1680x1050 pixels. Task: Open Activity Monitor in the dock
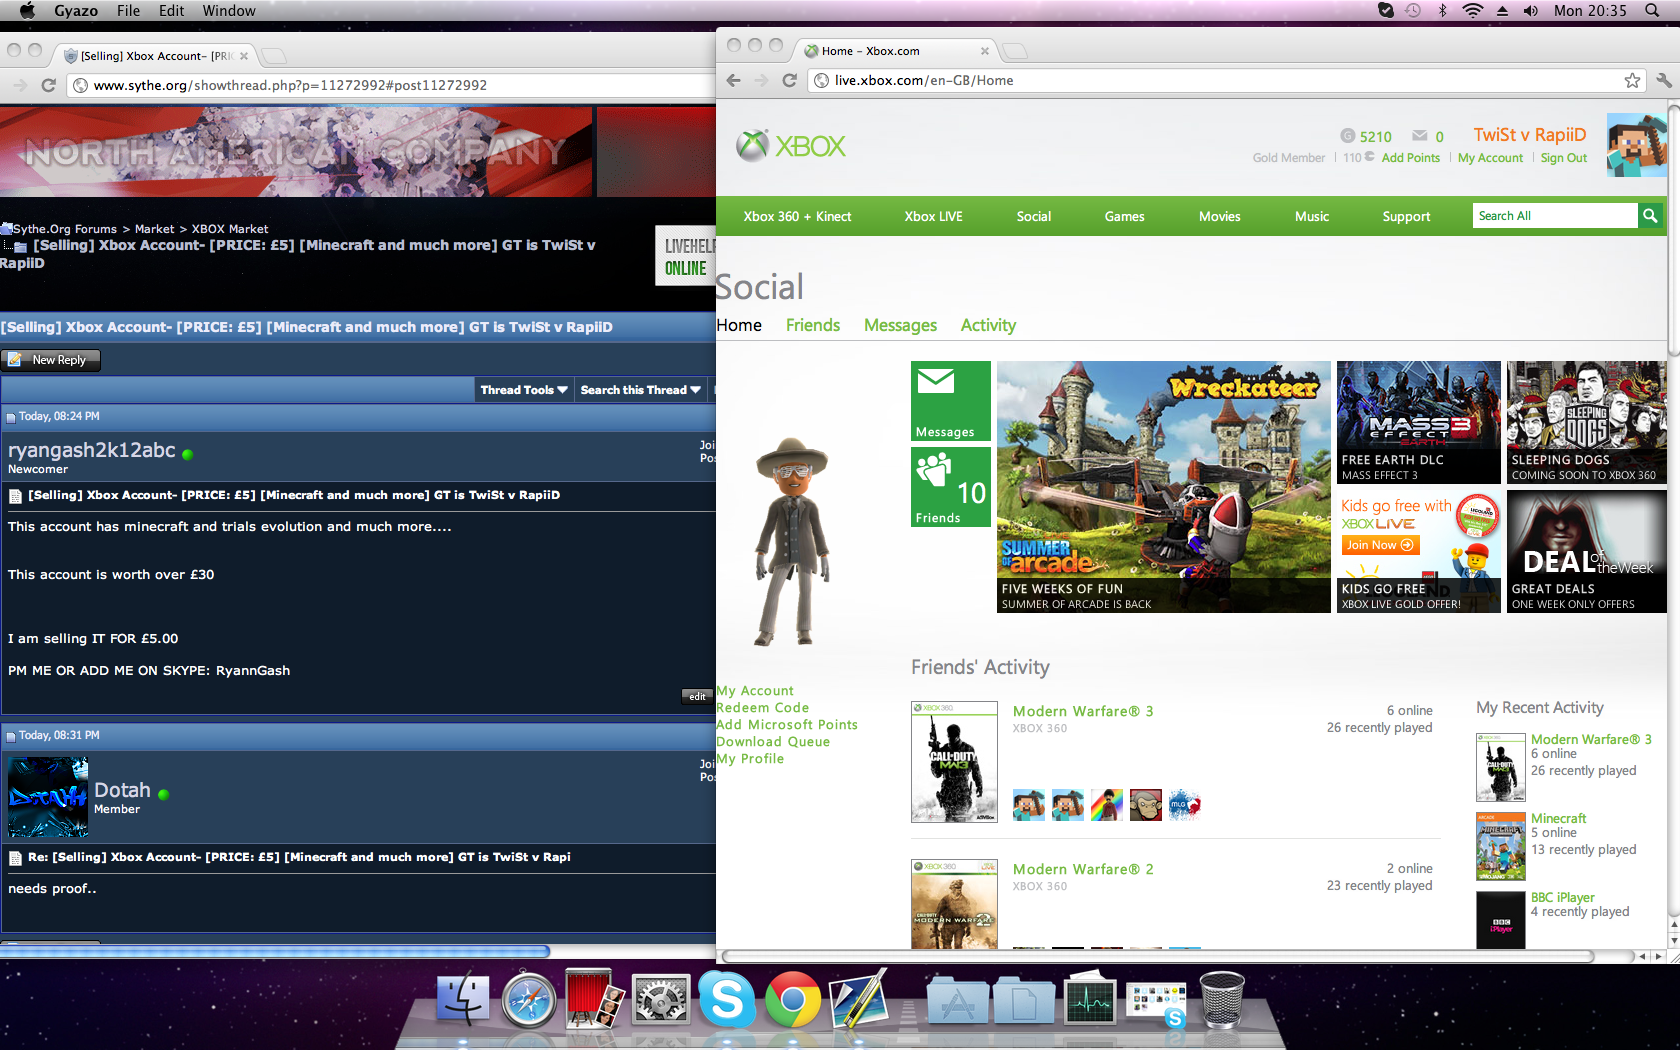pos(1089,999)
